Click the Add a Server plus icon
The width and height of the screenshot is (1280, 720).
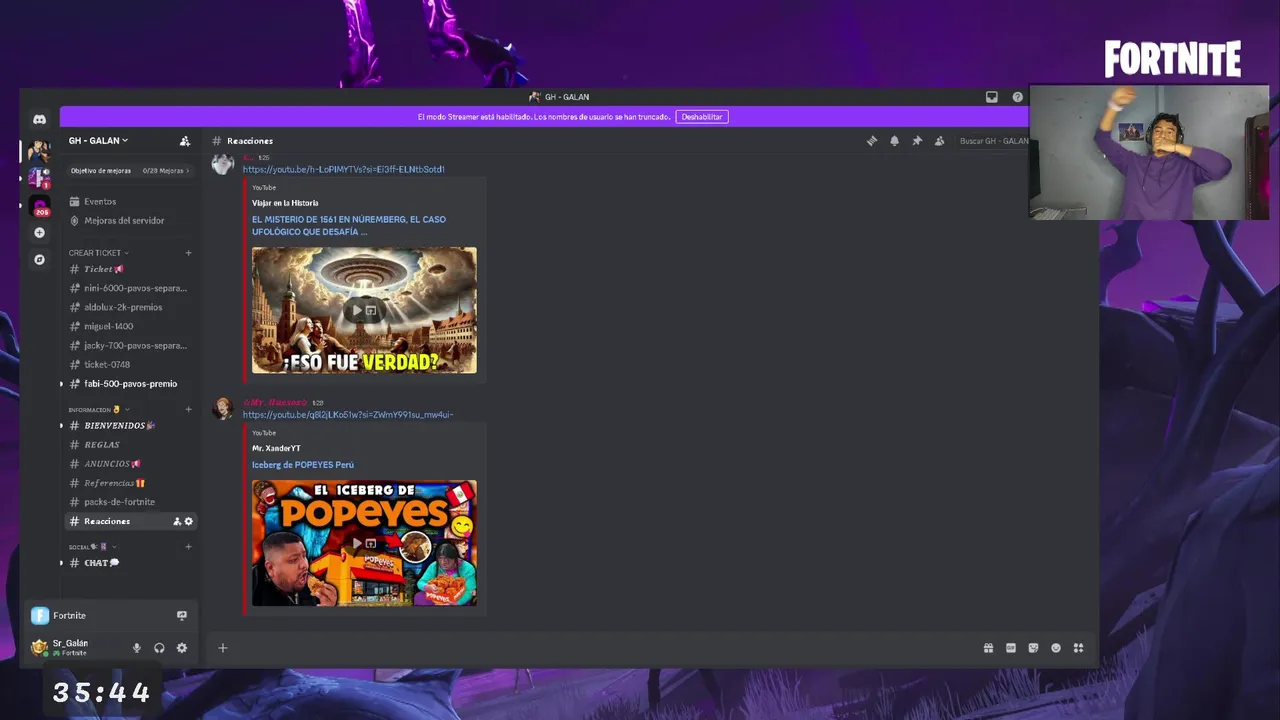tap(39, 233)
